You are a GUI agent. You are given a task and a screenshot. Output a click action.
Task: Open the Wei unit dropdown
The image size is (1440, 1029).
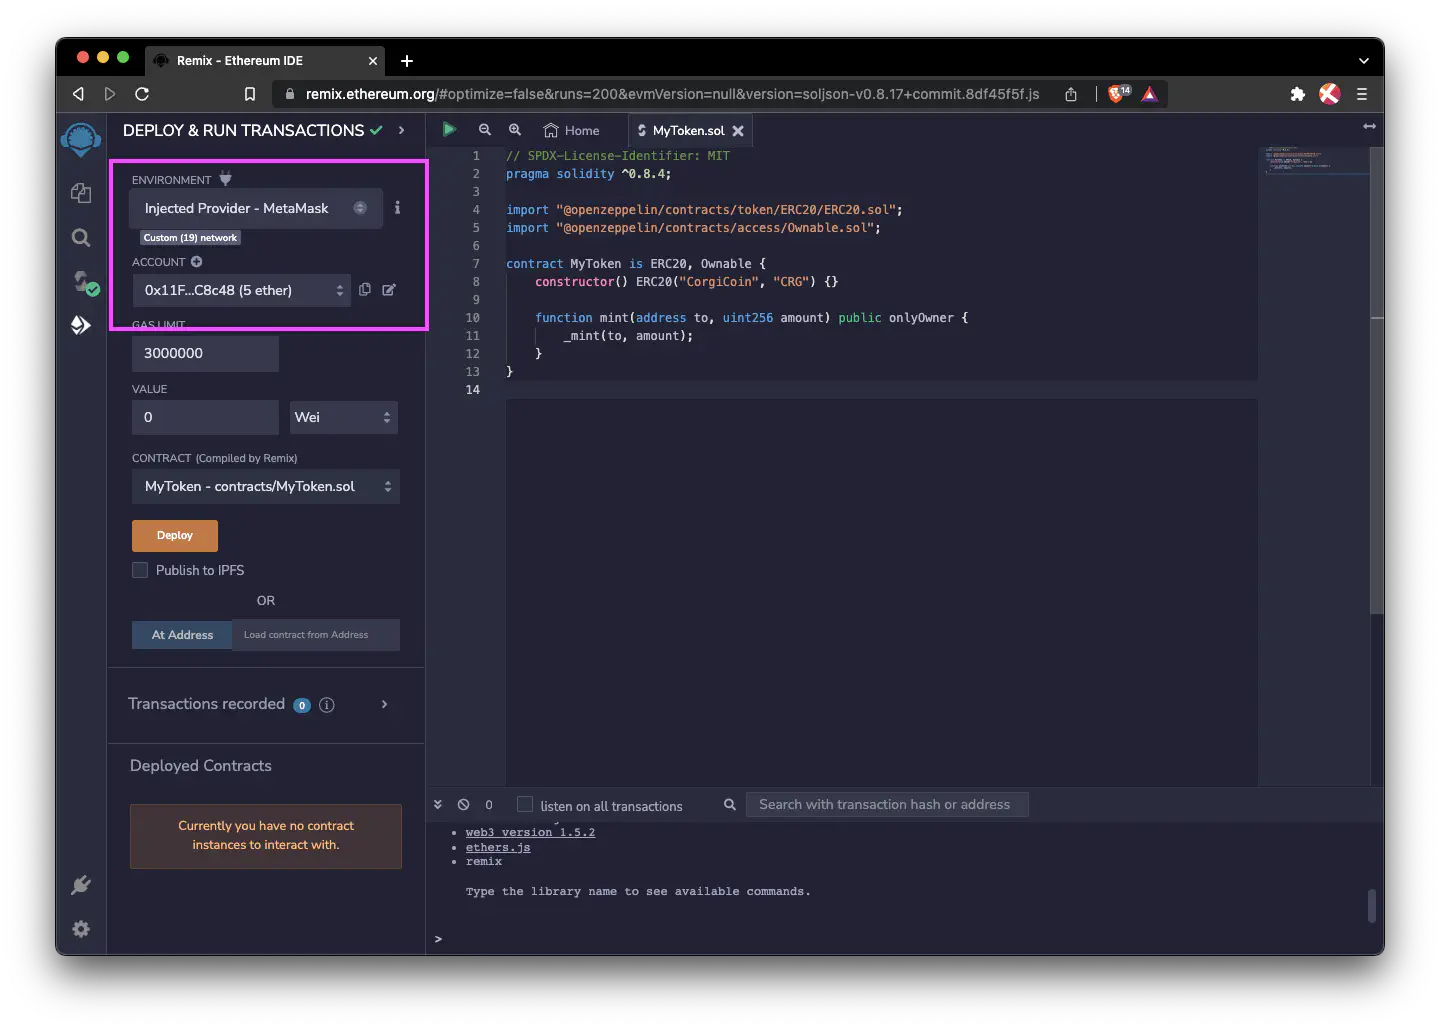click(344, 417)
